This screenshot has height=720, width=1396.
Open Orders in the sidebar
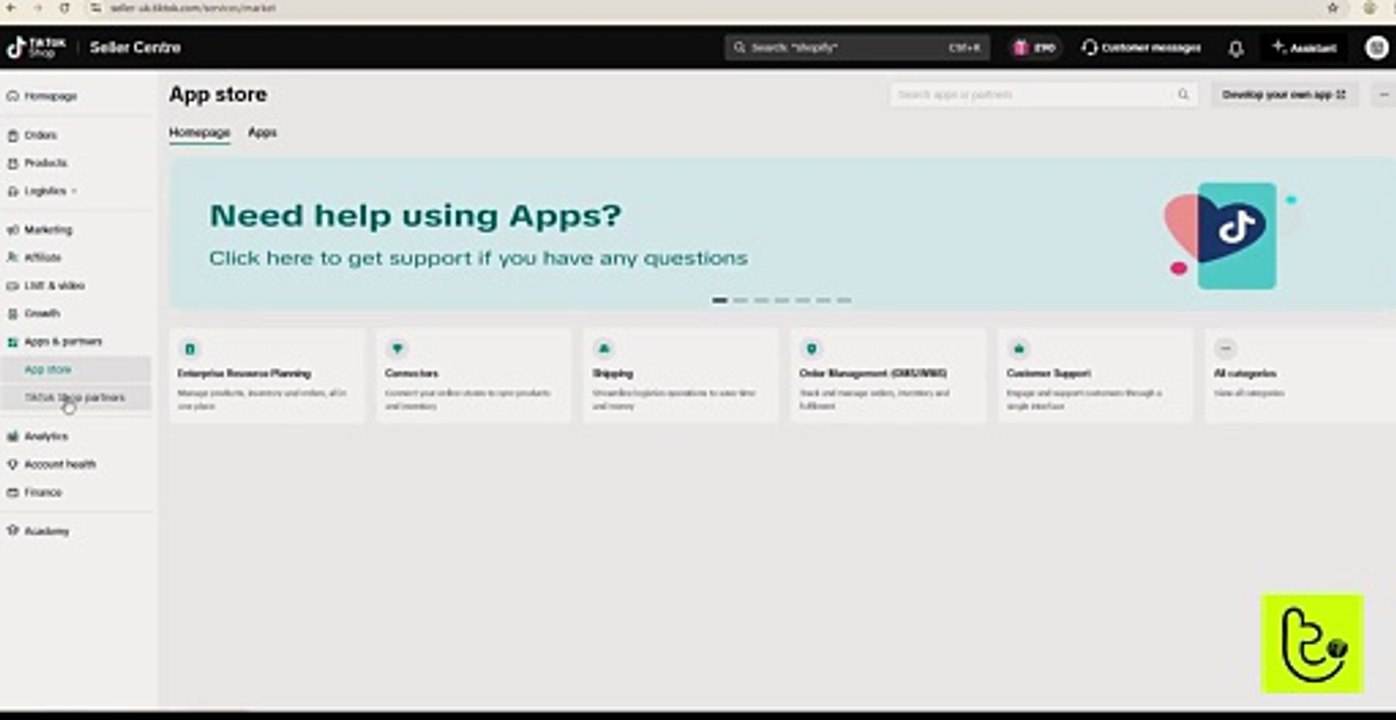40,135
